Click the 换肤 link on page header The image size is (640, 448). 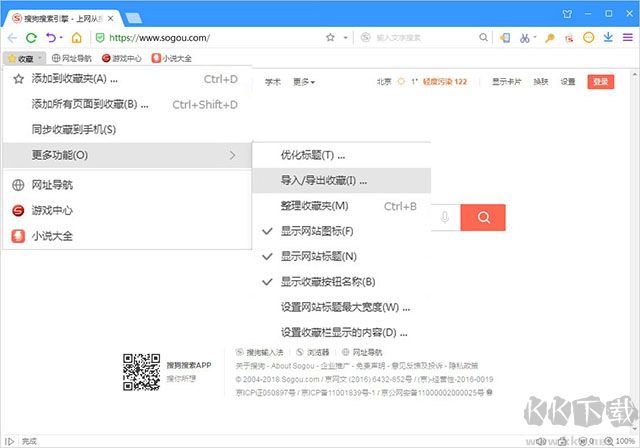541,82
